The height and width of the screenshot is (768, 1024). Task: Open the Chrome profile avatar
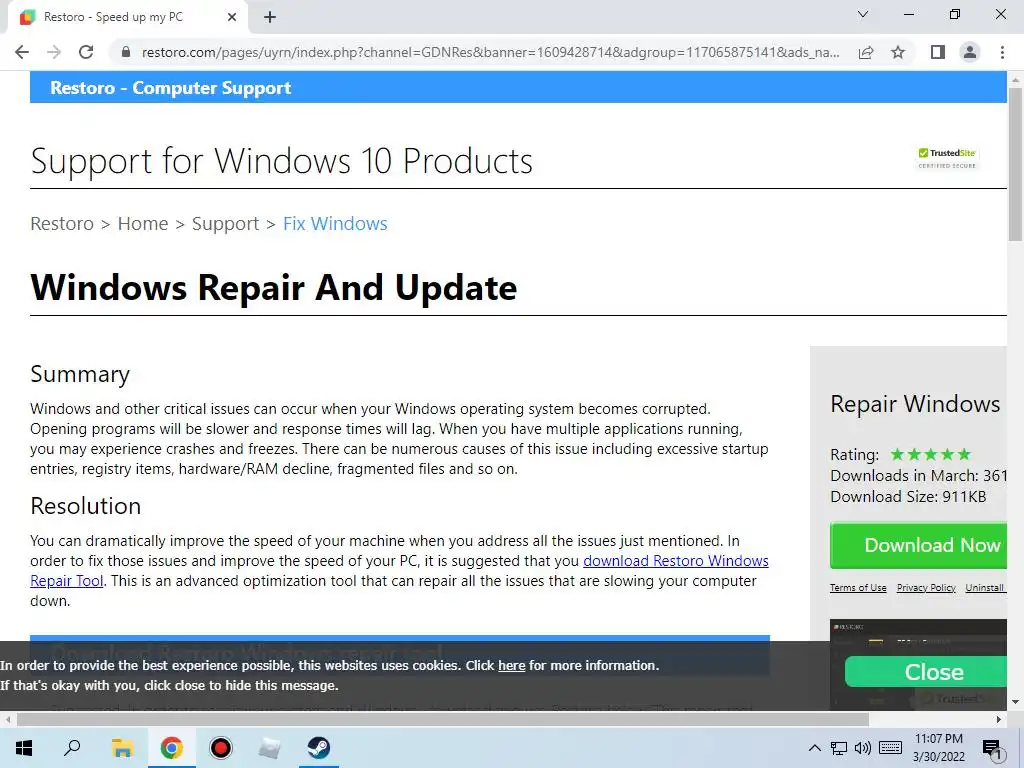click(970, 52)
